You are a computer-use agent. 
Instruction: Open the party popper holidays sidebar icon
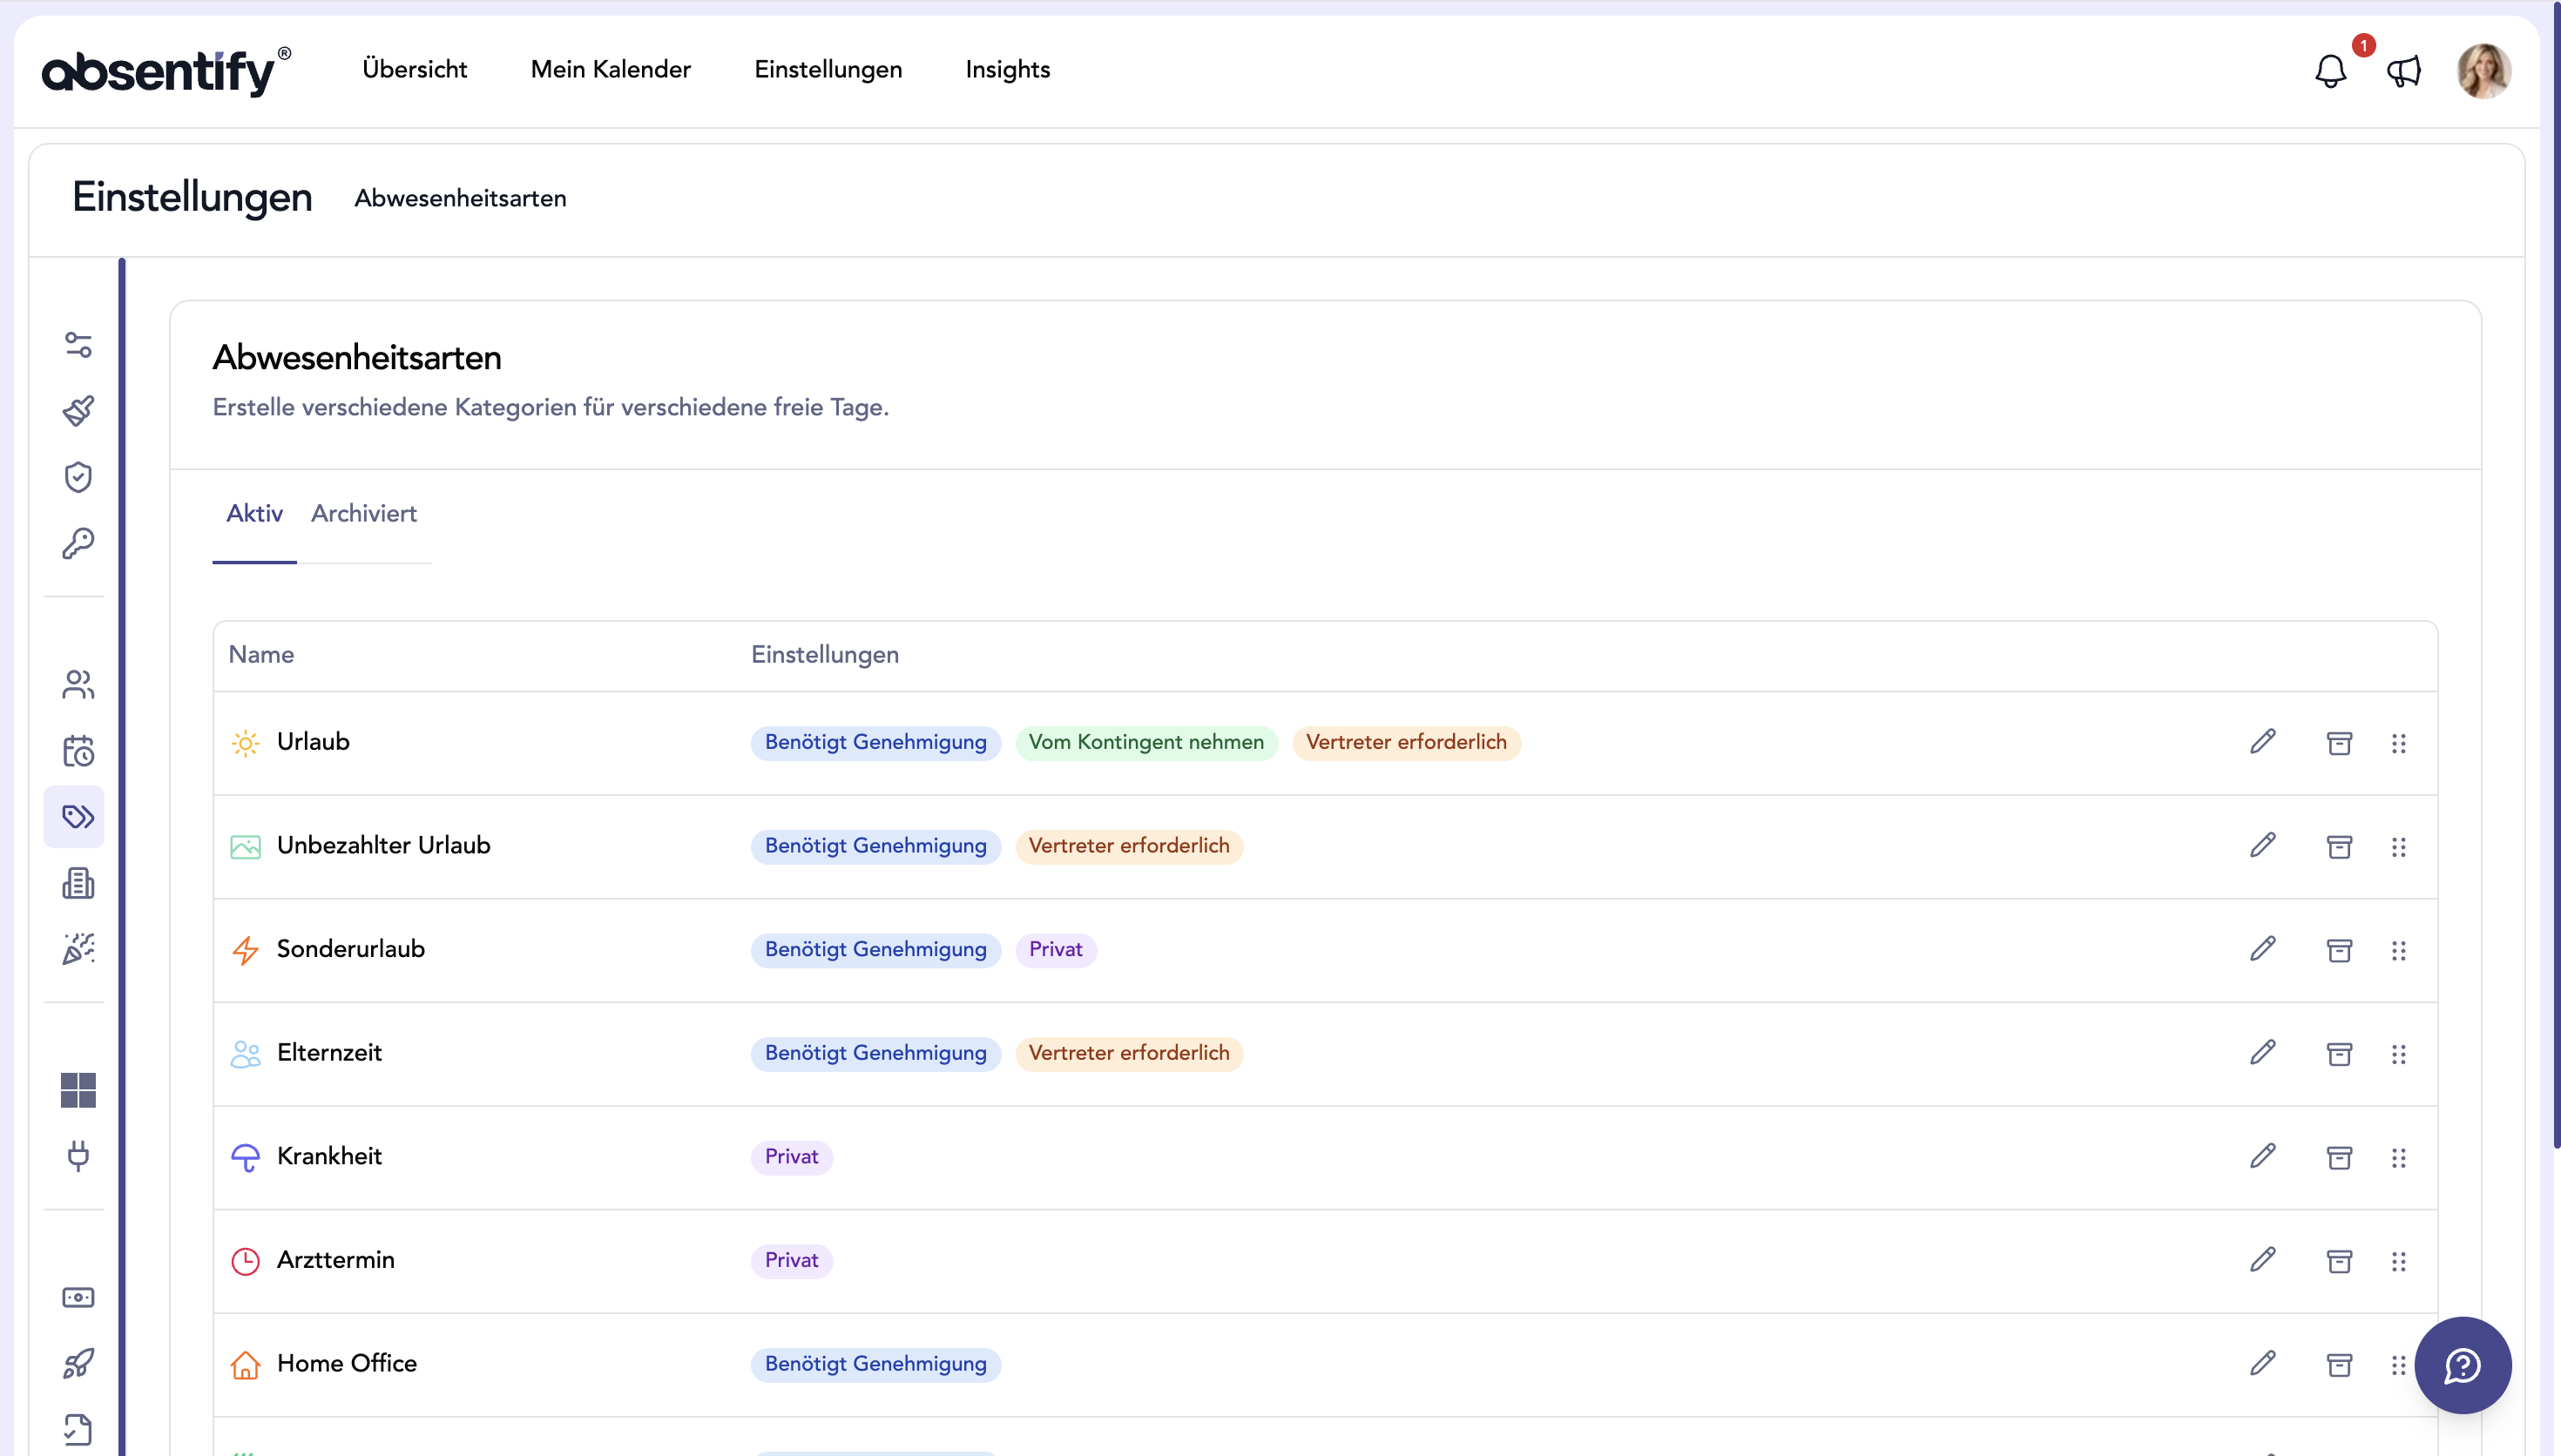[x=78, y=949]
